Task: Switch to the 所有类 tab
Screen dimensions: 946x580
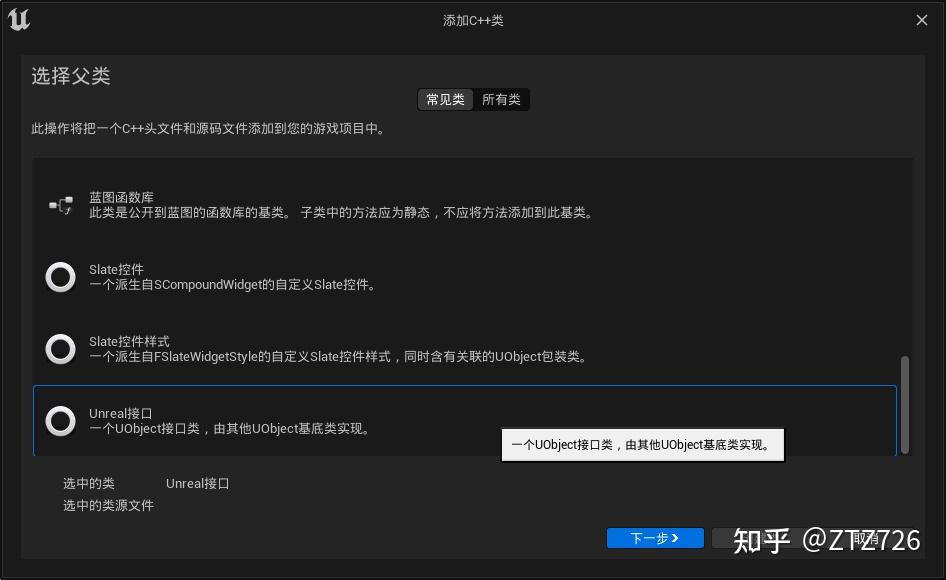Action: [503, 99]
